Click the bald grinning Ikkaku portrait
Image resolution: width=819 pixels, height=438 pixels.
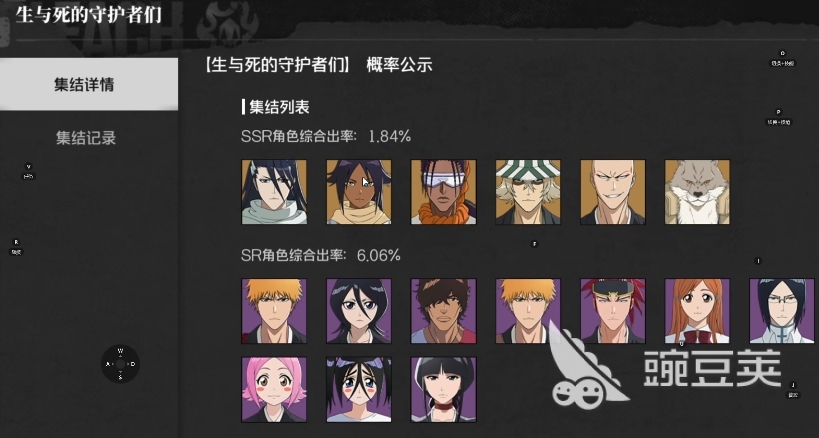(613, 192)
